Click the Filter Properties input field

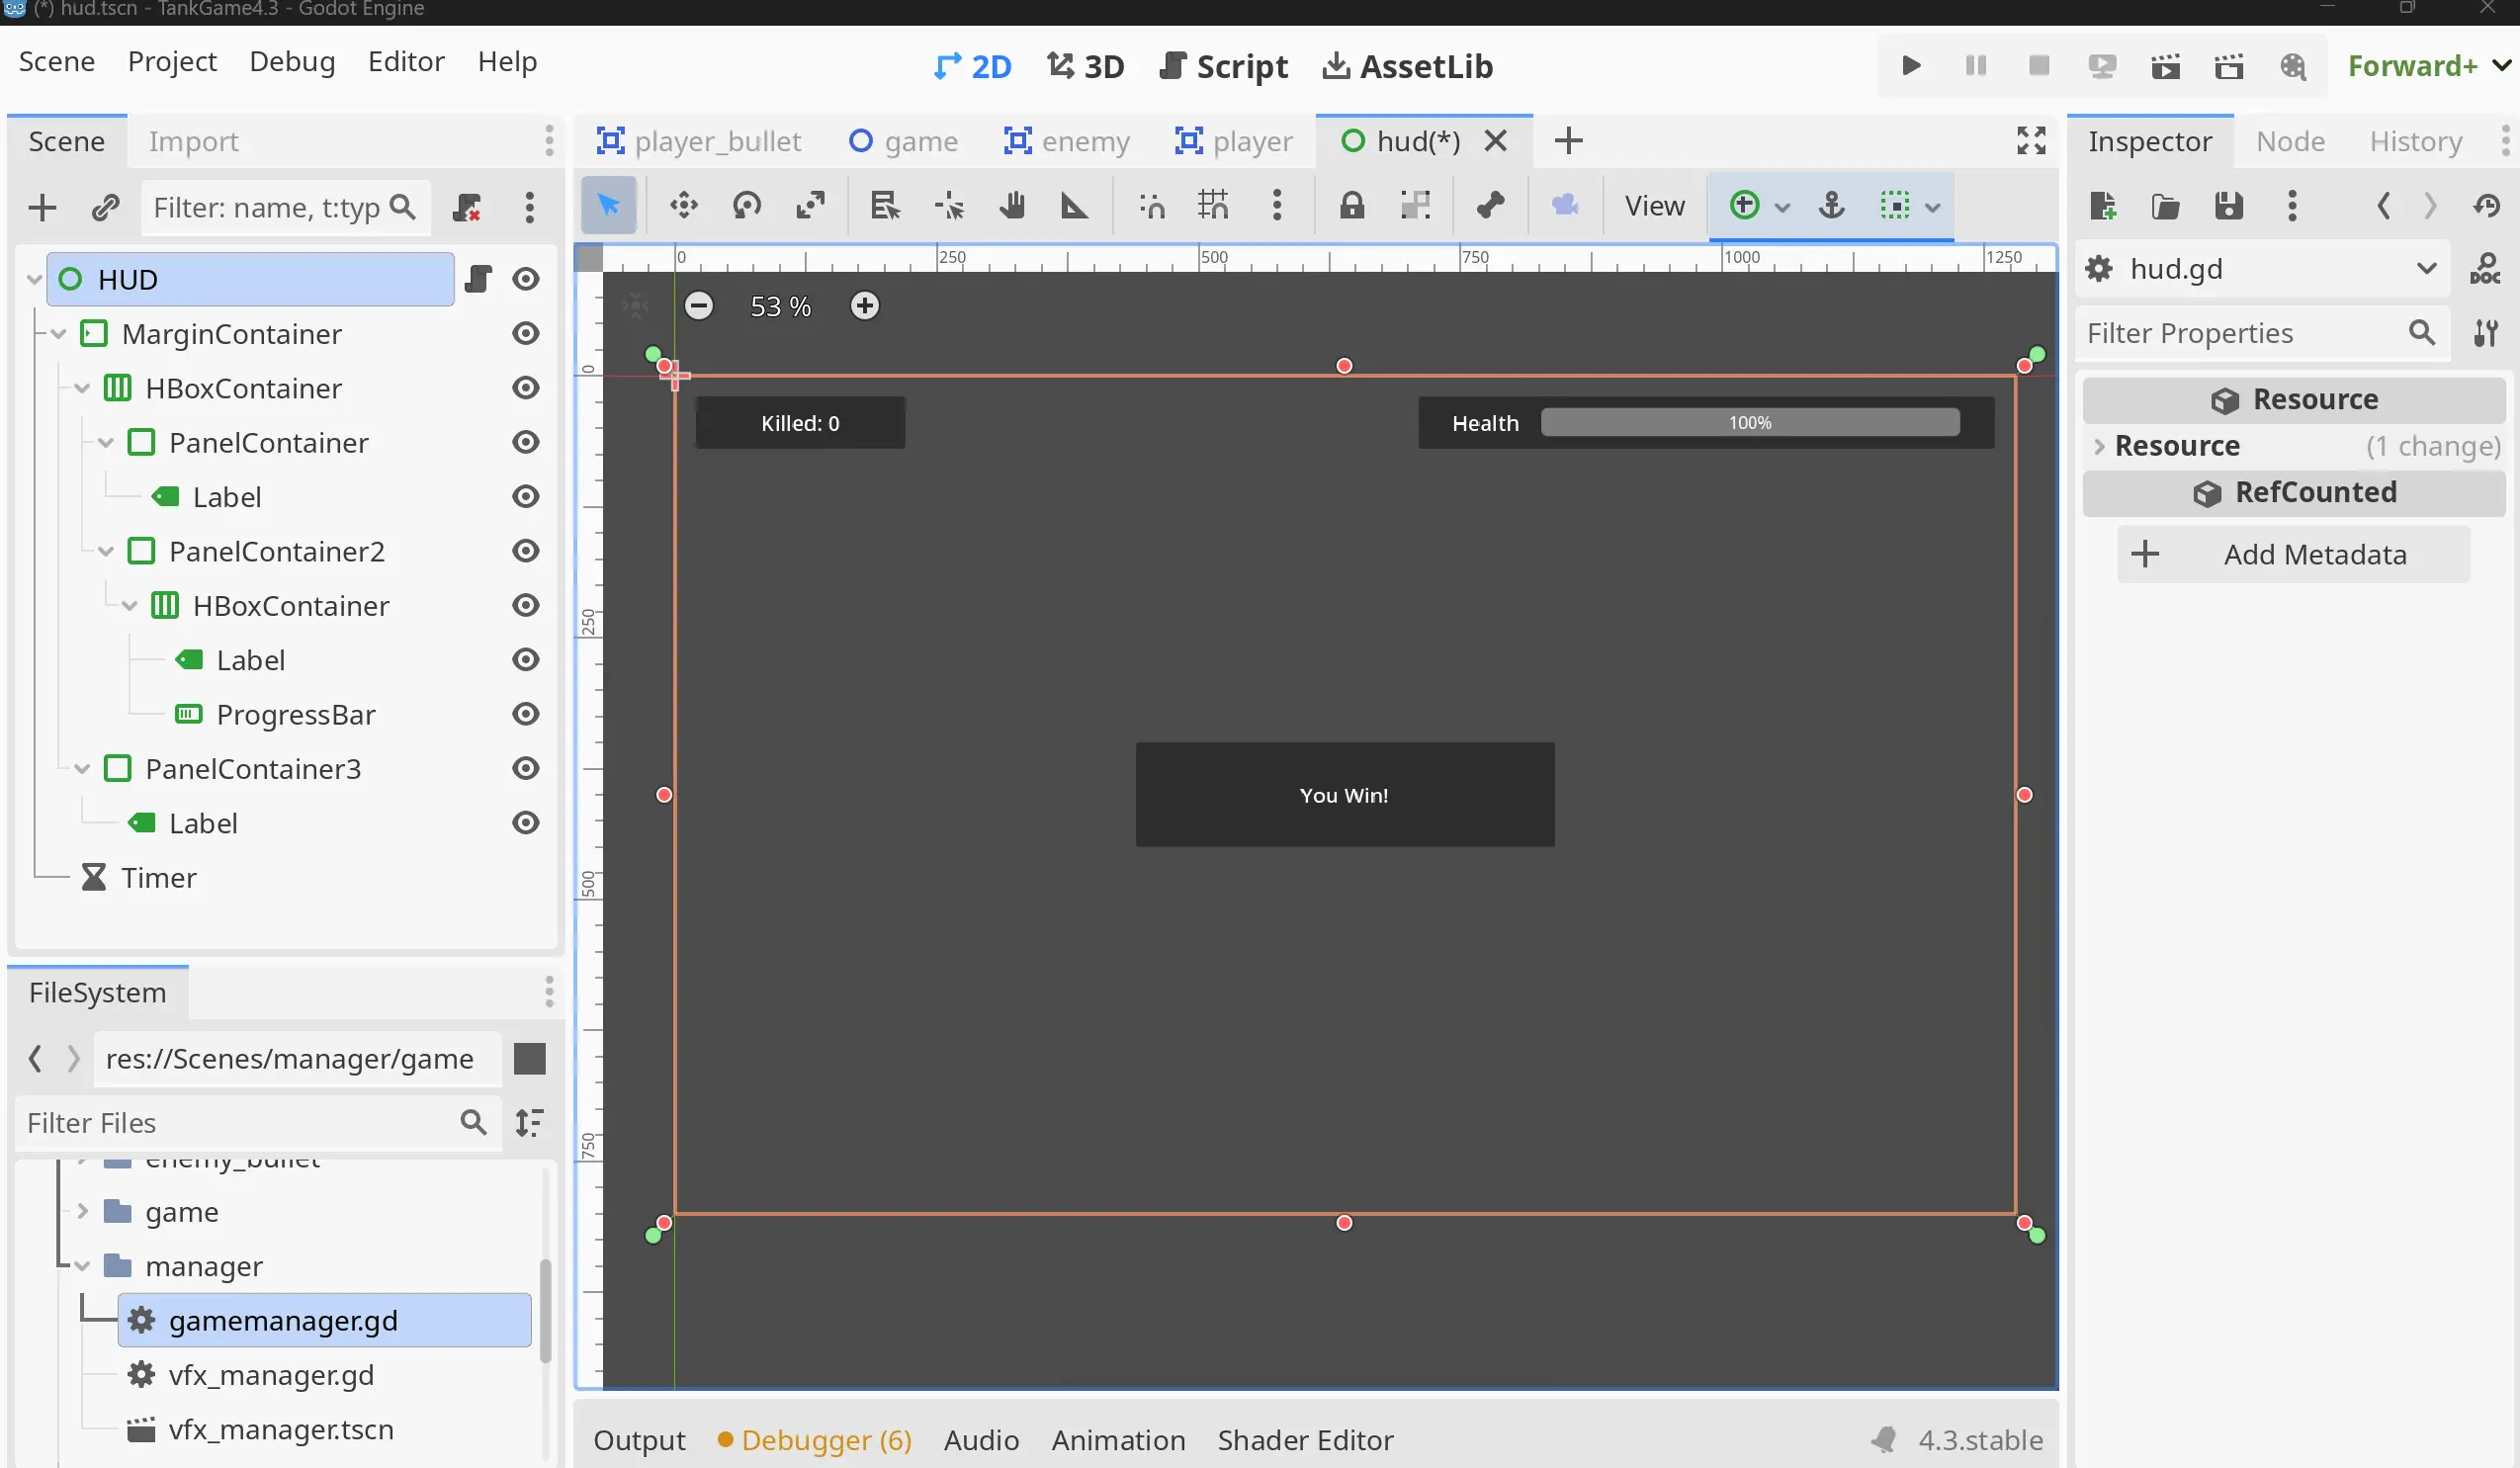tap(2262, 333)
